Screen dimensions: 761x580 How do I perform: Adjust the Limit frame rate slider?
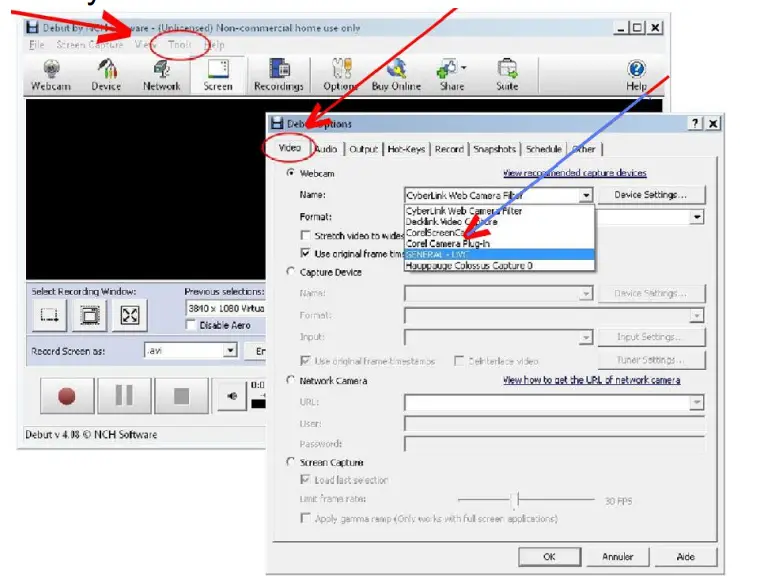(x=517, y=499)
